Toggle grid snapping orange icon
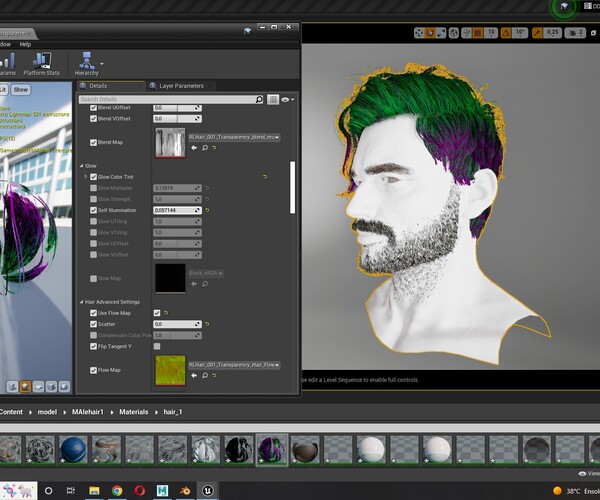 coord(478,33)
